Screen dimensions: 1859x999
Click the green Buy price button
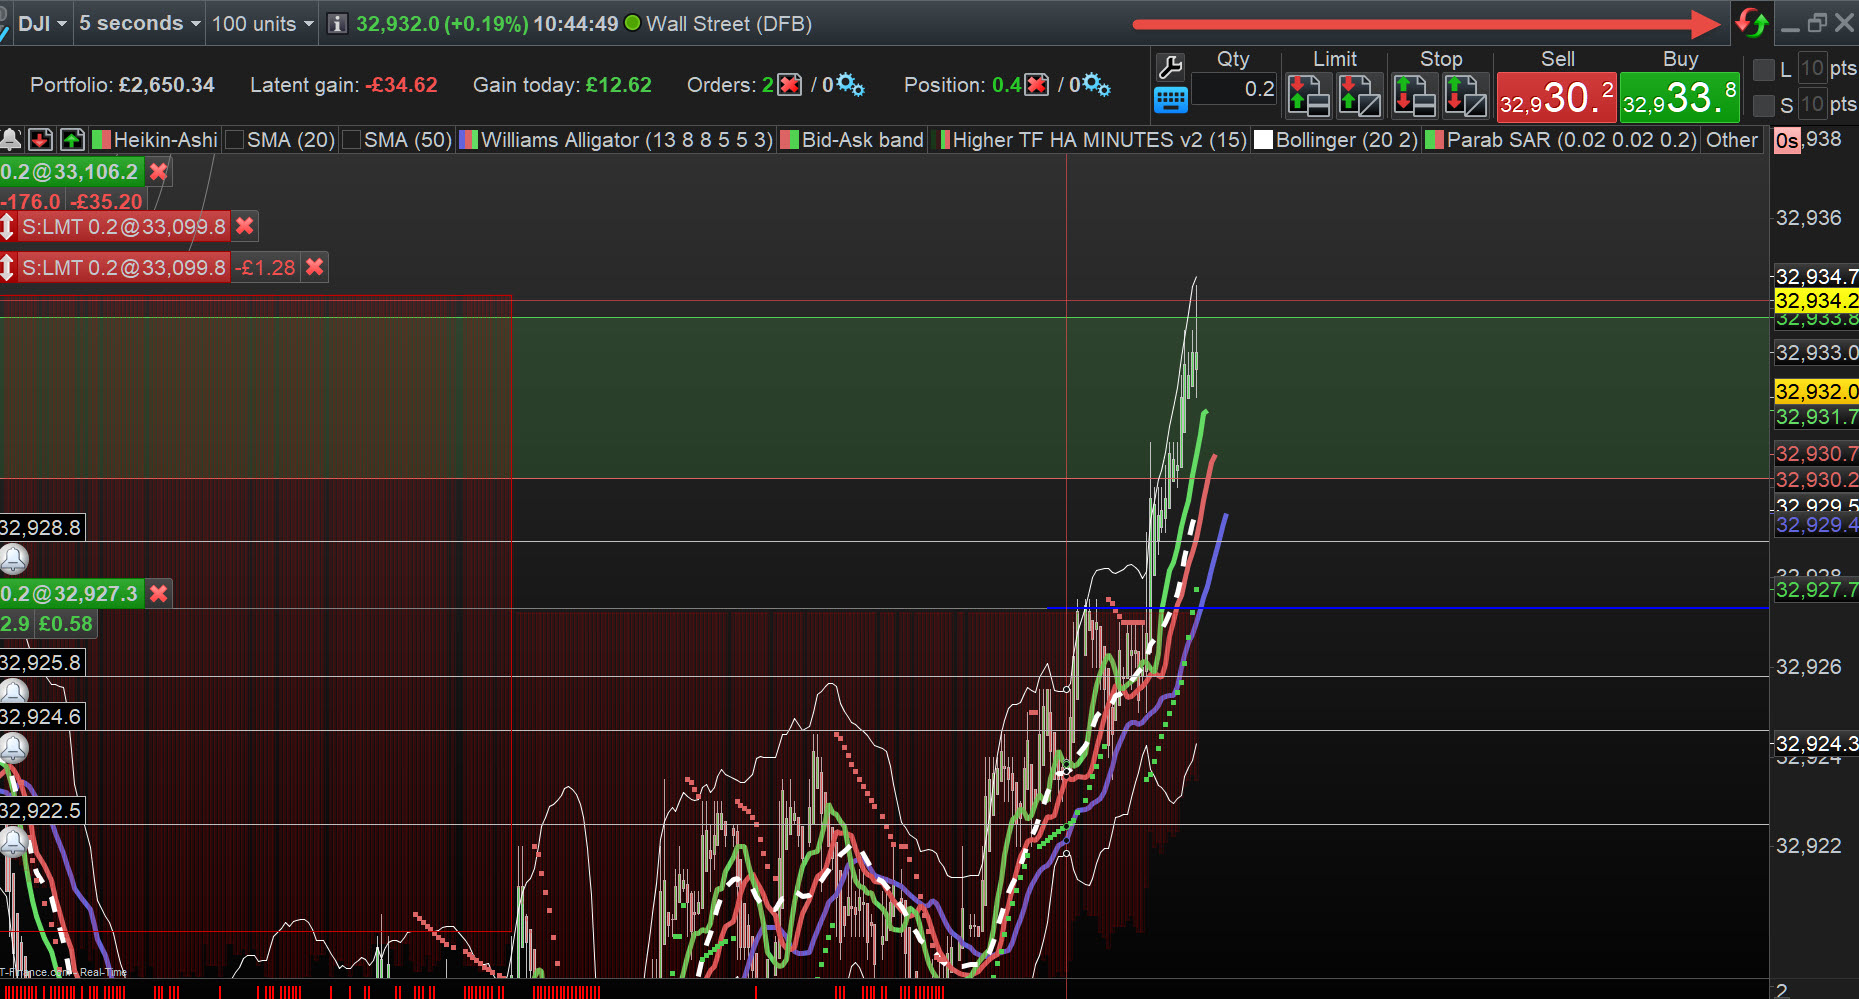click(x=1679, y=98)
